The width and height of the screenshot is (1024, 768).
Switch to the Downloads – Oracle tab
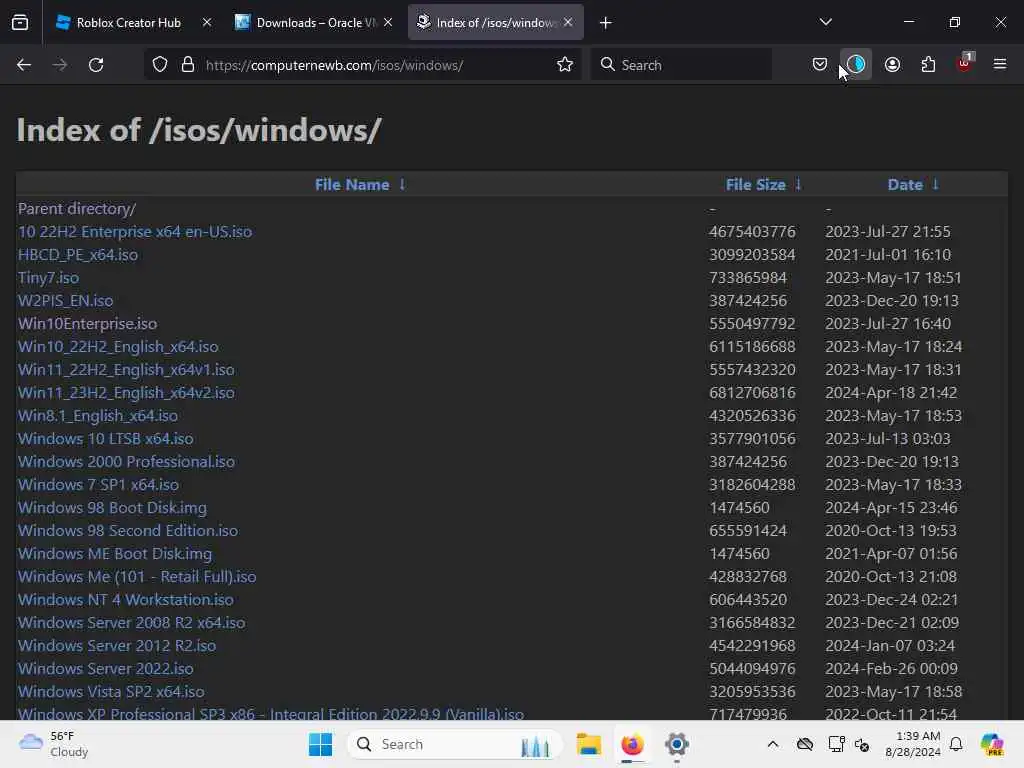[313, 23]
